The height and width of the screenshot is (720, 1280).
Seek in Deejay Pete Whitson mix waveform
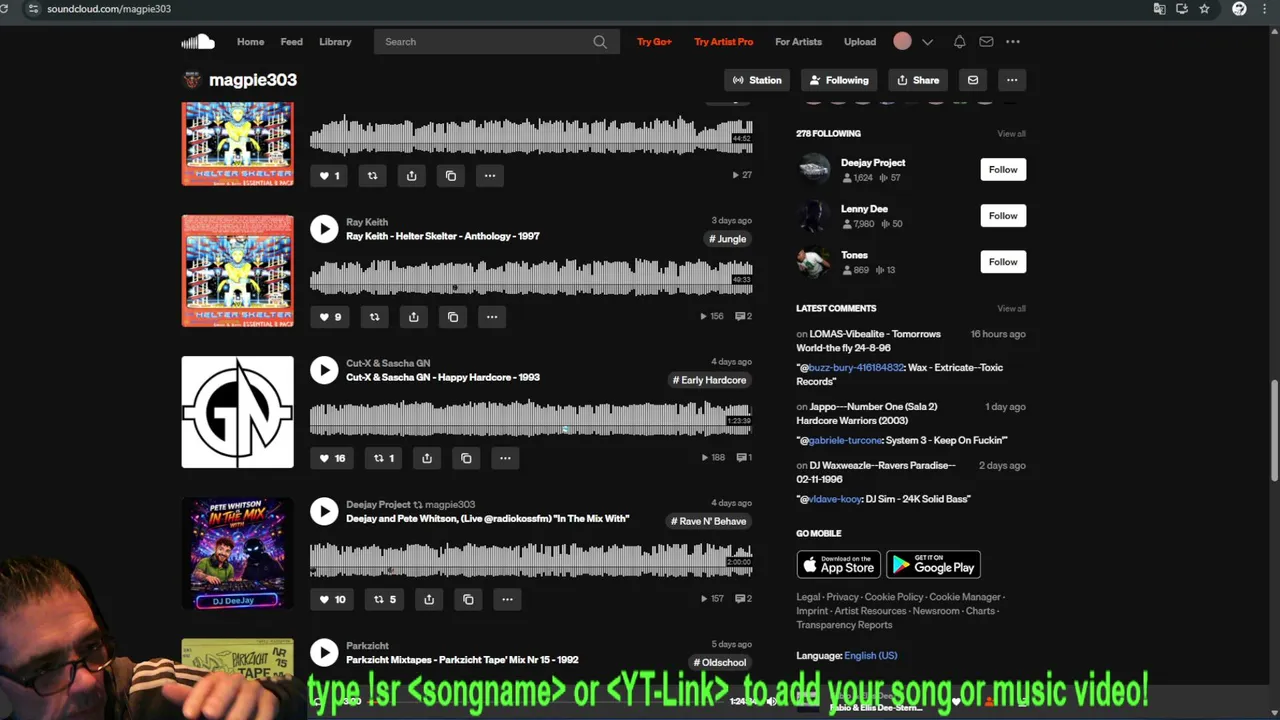(x=530, y=558)
